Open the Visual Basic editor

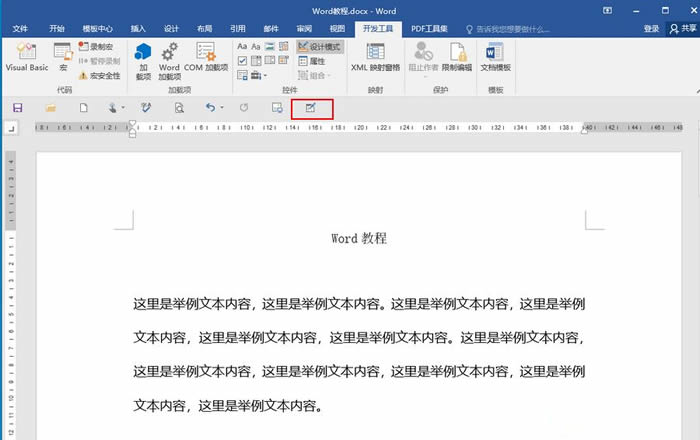click(26, 57)
